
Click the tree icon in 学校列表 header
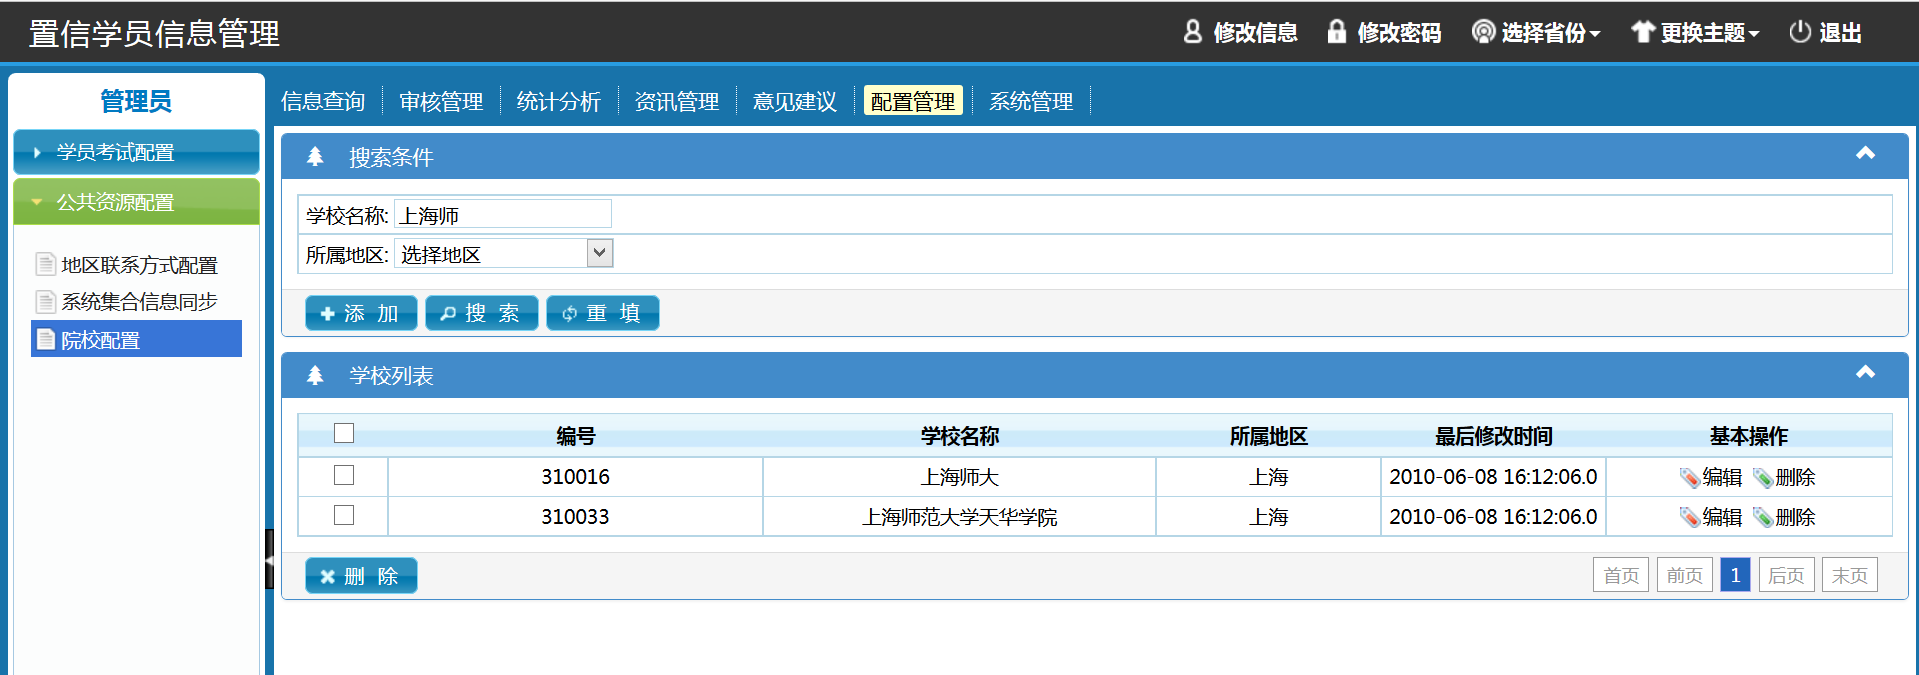point(315,375)
